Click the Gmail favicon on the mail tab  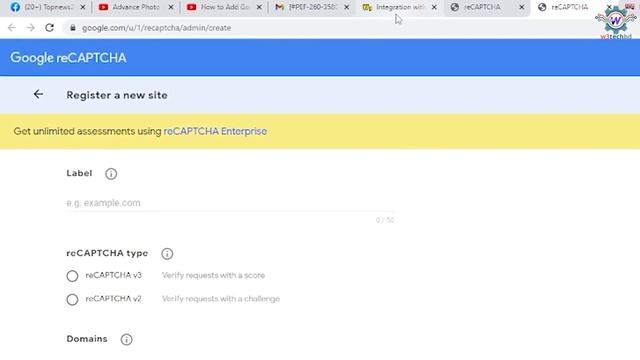(x=279, y=7)
